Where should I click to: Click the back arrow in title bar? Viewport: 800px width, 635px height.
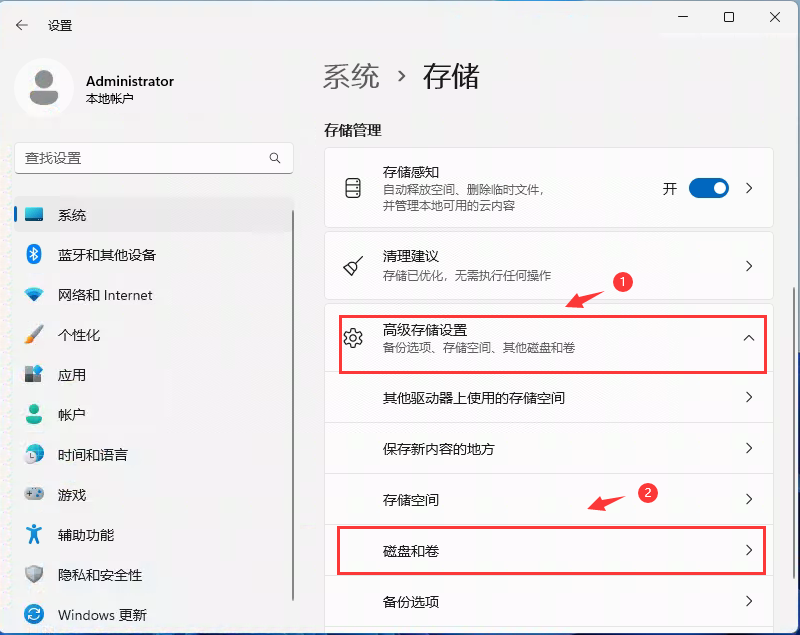(22, 25)
